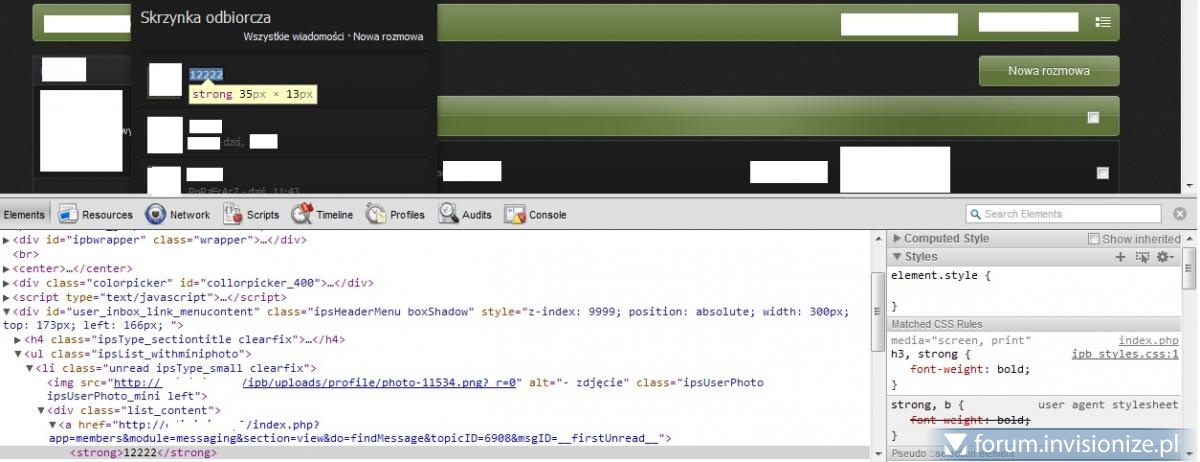Screen dimensions: 1200x462
Task: Expand the ipbwrapper div node
Action: [x=8, y=241]
